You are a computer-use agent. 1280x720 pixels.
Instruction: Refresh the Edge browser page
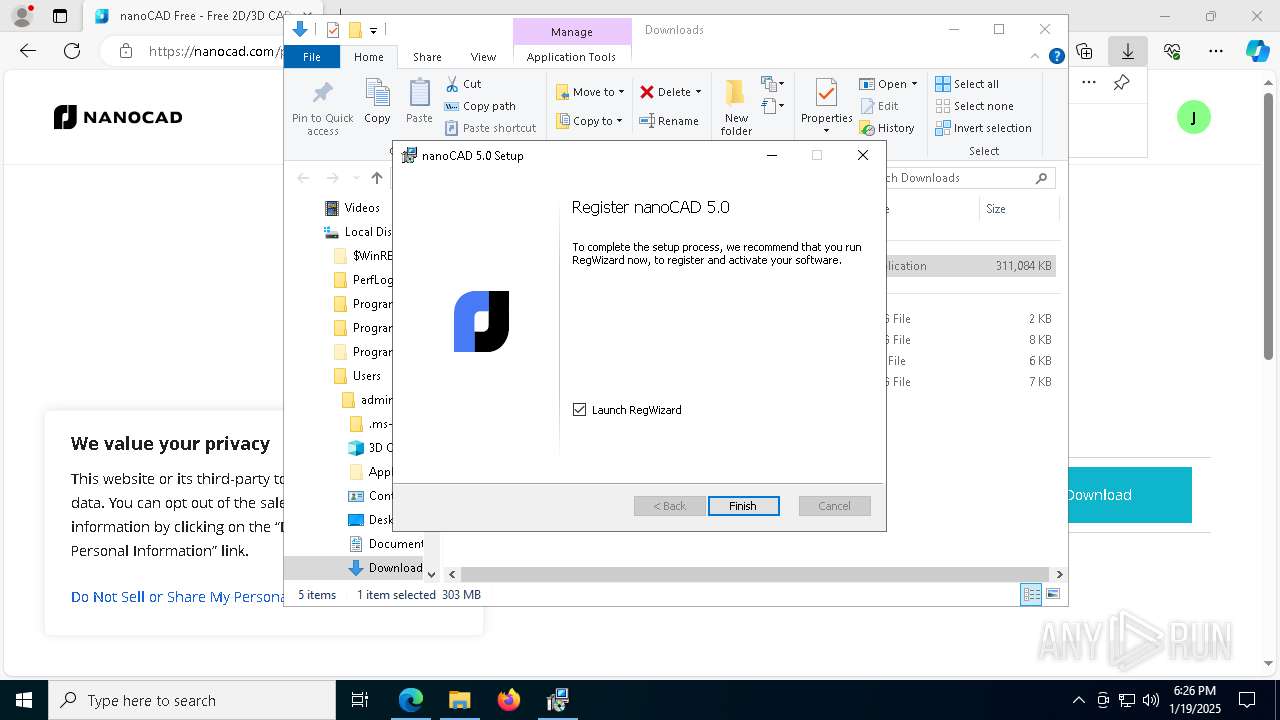click(x=72, y=51)
